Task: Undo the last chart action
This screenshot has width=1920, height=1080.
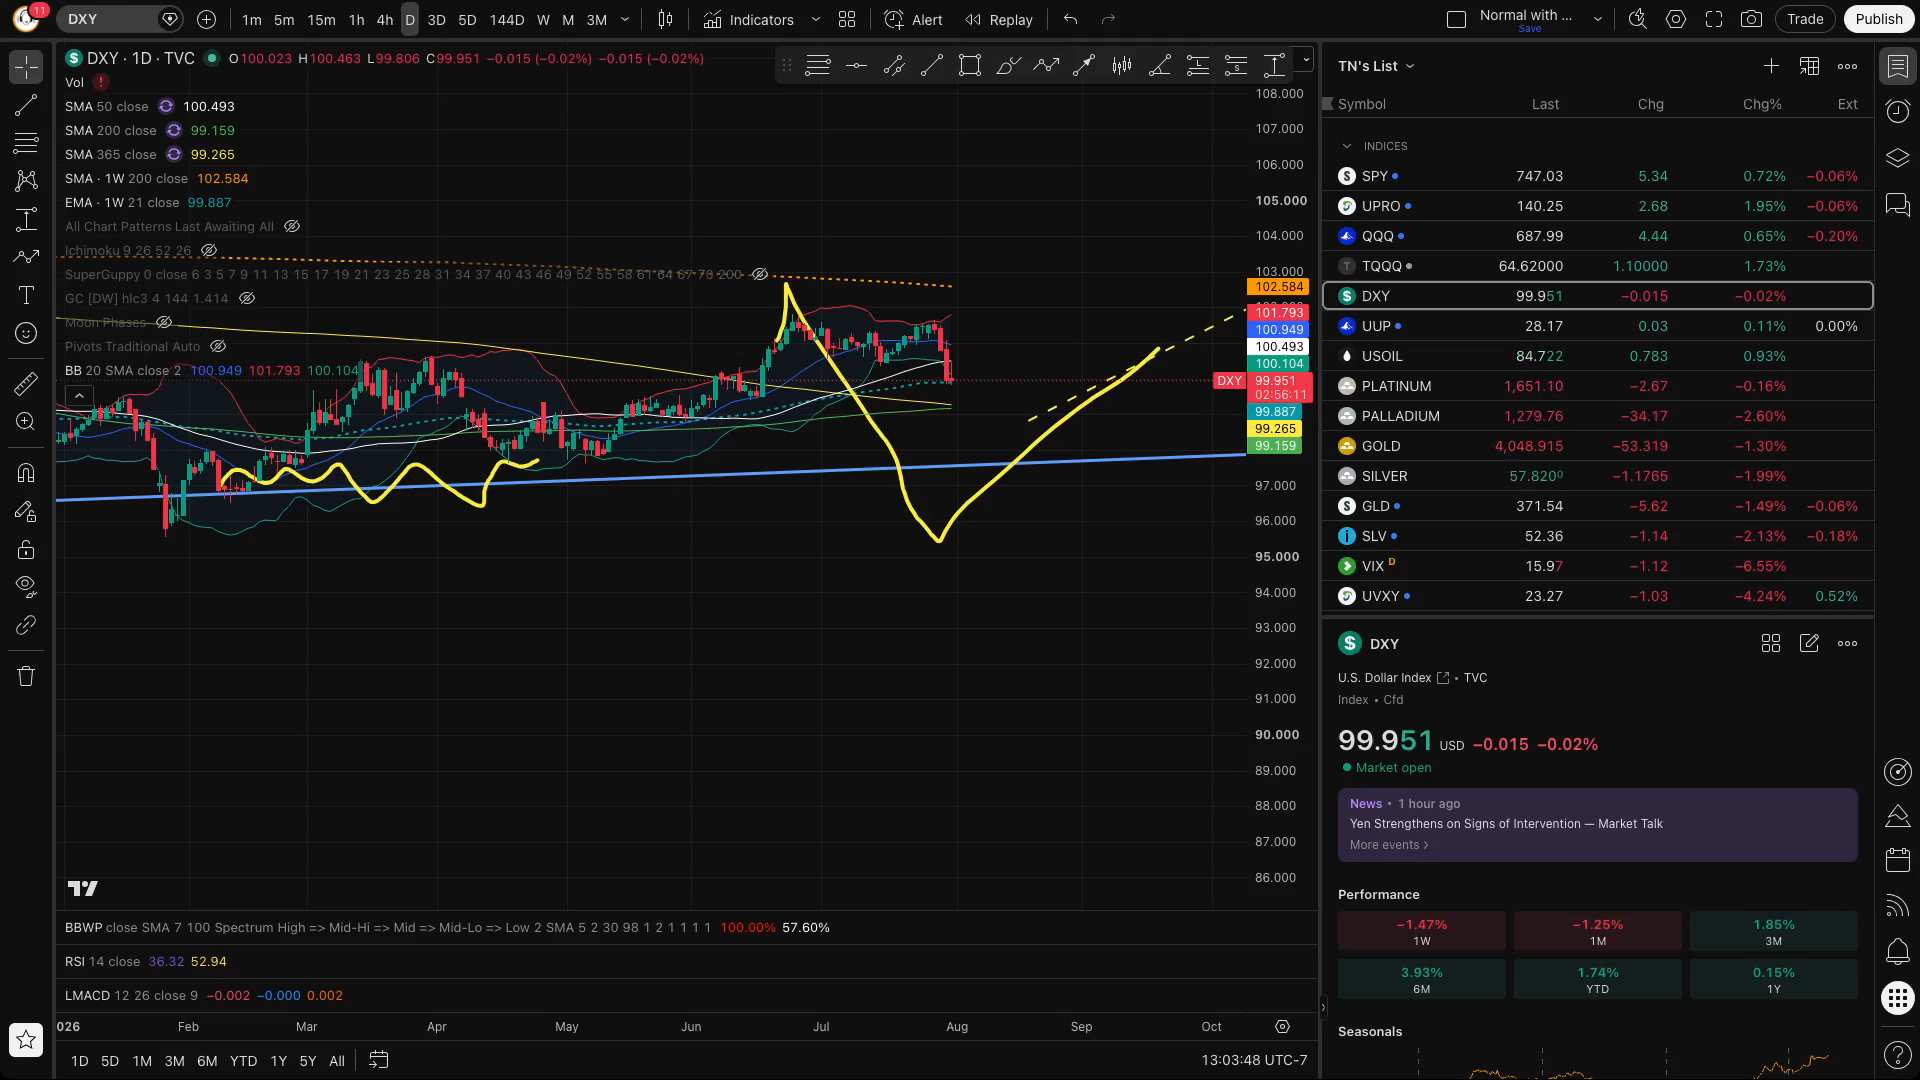Action: click(x=1070, y=19)
